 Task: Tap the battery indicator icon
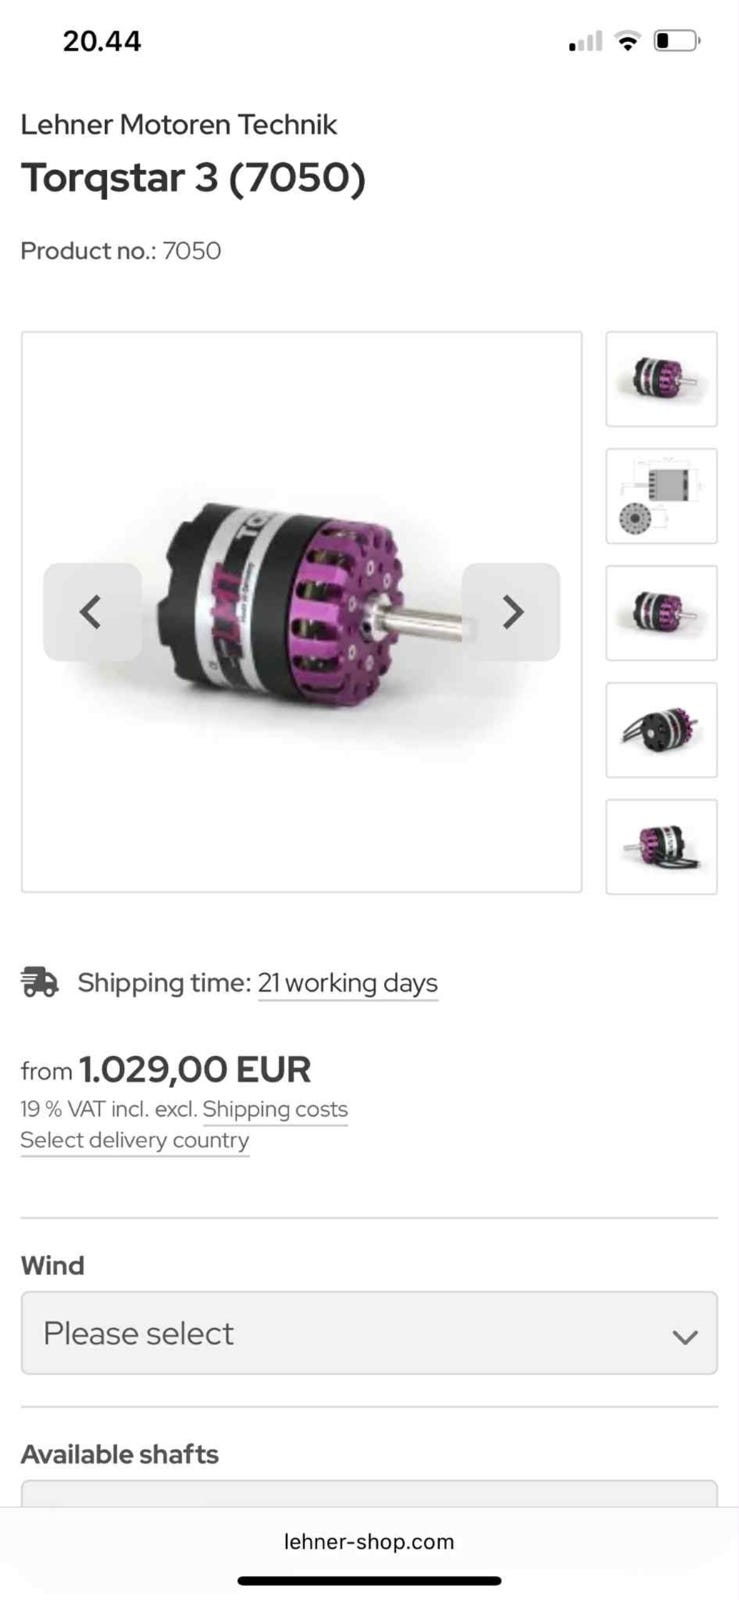[677, 41]
